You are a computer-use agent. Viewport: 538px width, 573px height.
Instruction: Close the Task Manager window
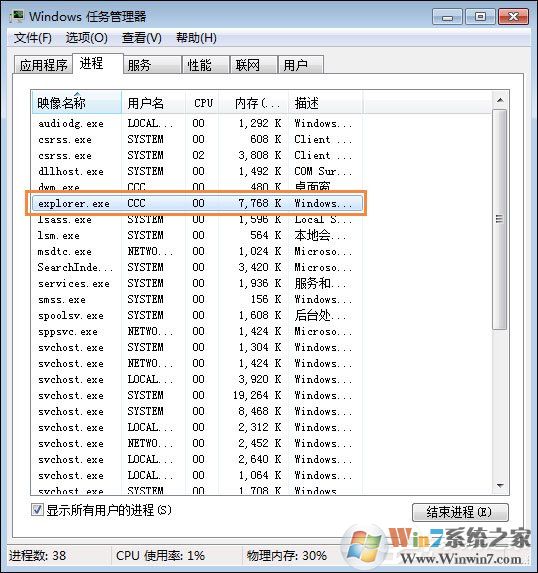coord(514,17)
